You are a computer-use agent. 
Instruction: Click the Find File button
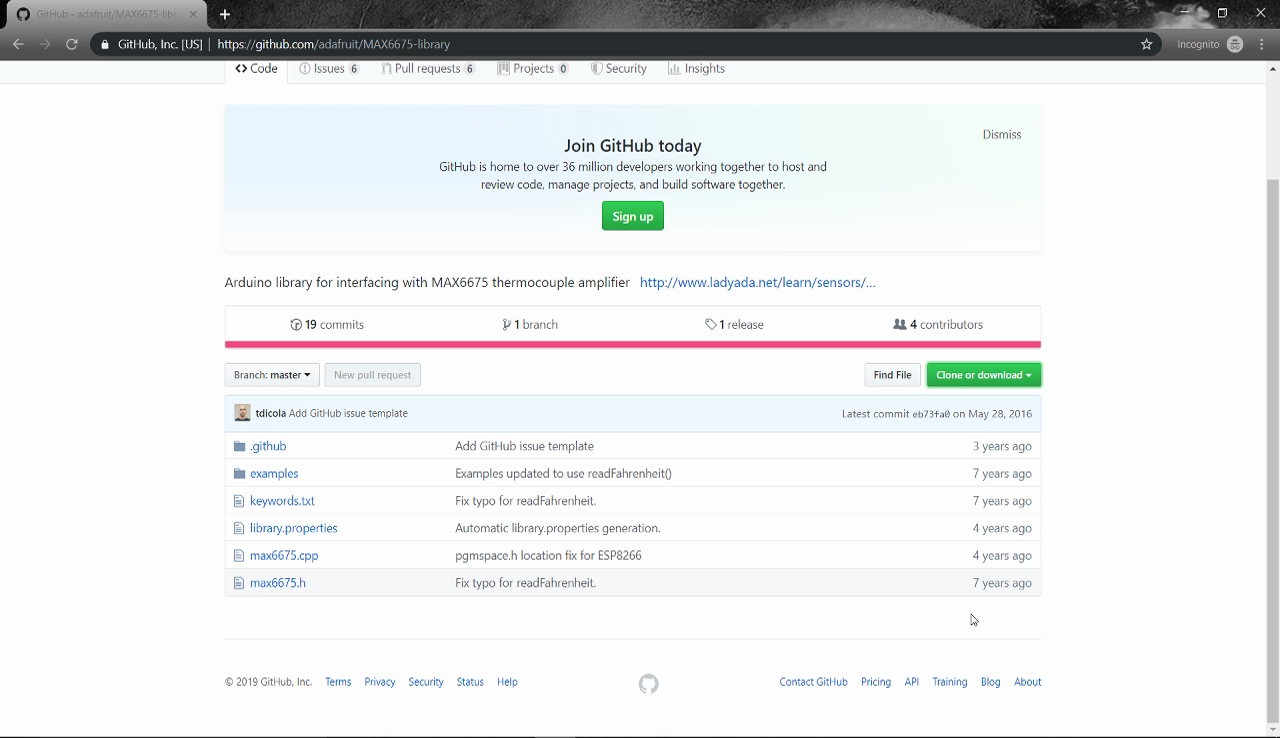pyautogui.click(x=892, y=375)
